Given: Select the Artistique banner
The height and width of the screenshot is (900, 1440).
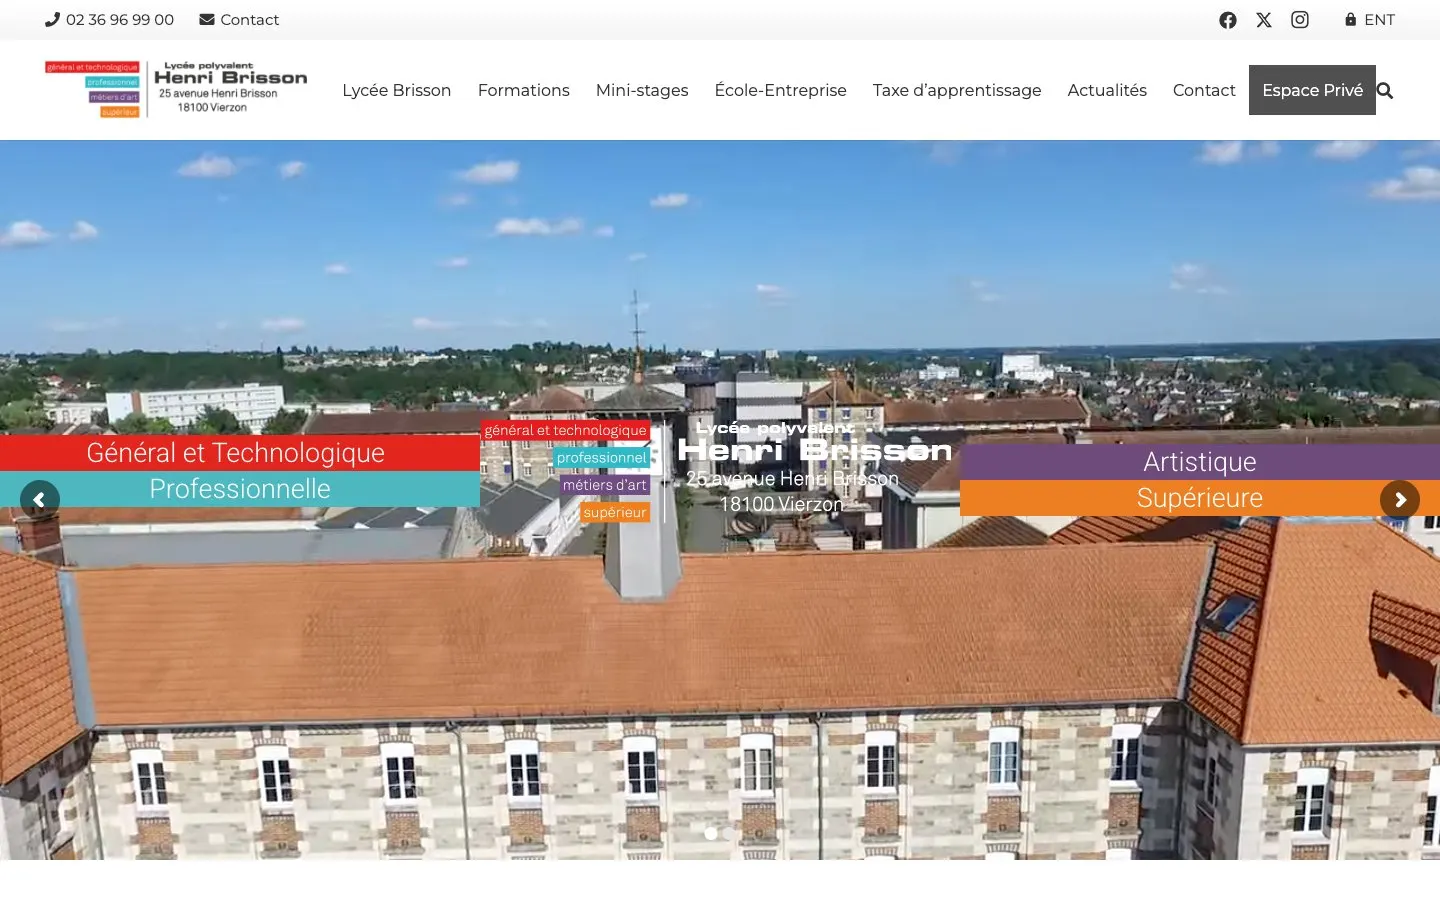Looking at the screenshot, I should point(1200,462).
